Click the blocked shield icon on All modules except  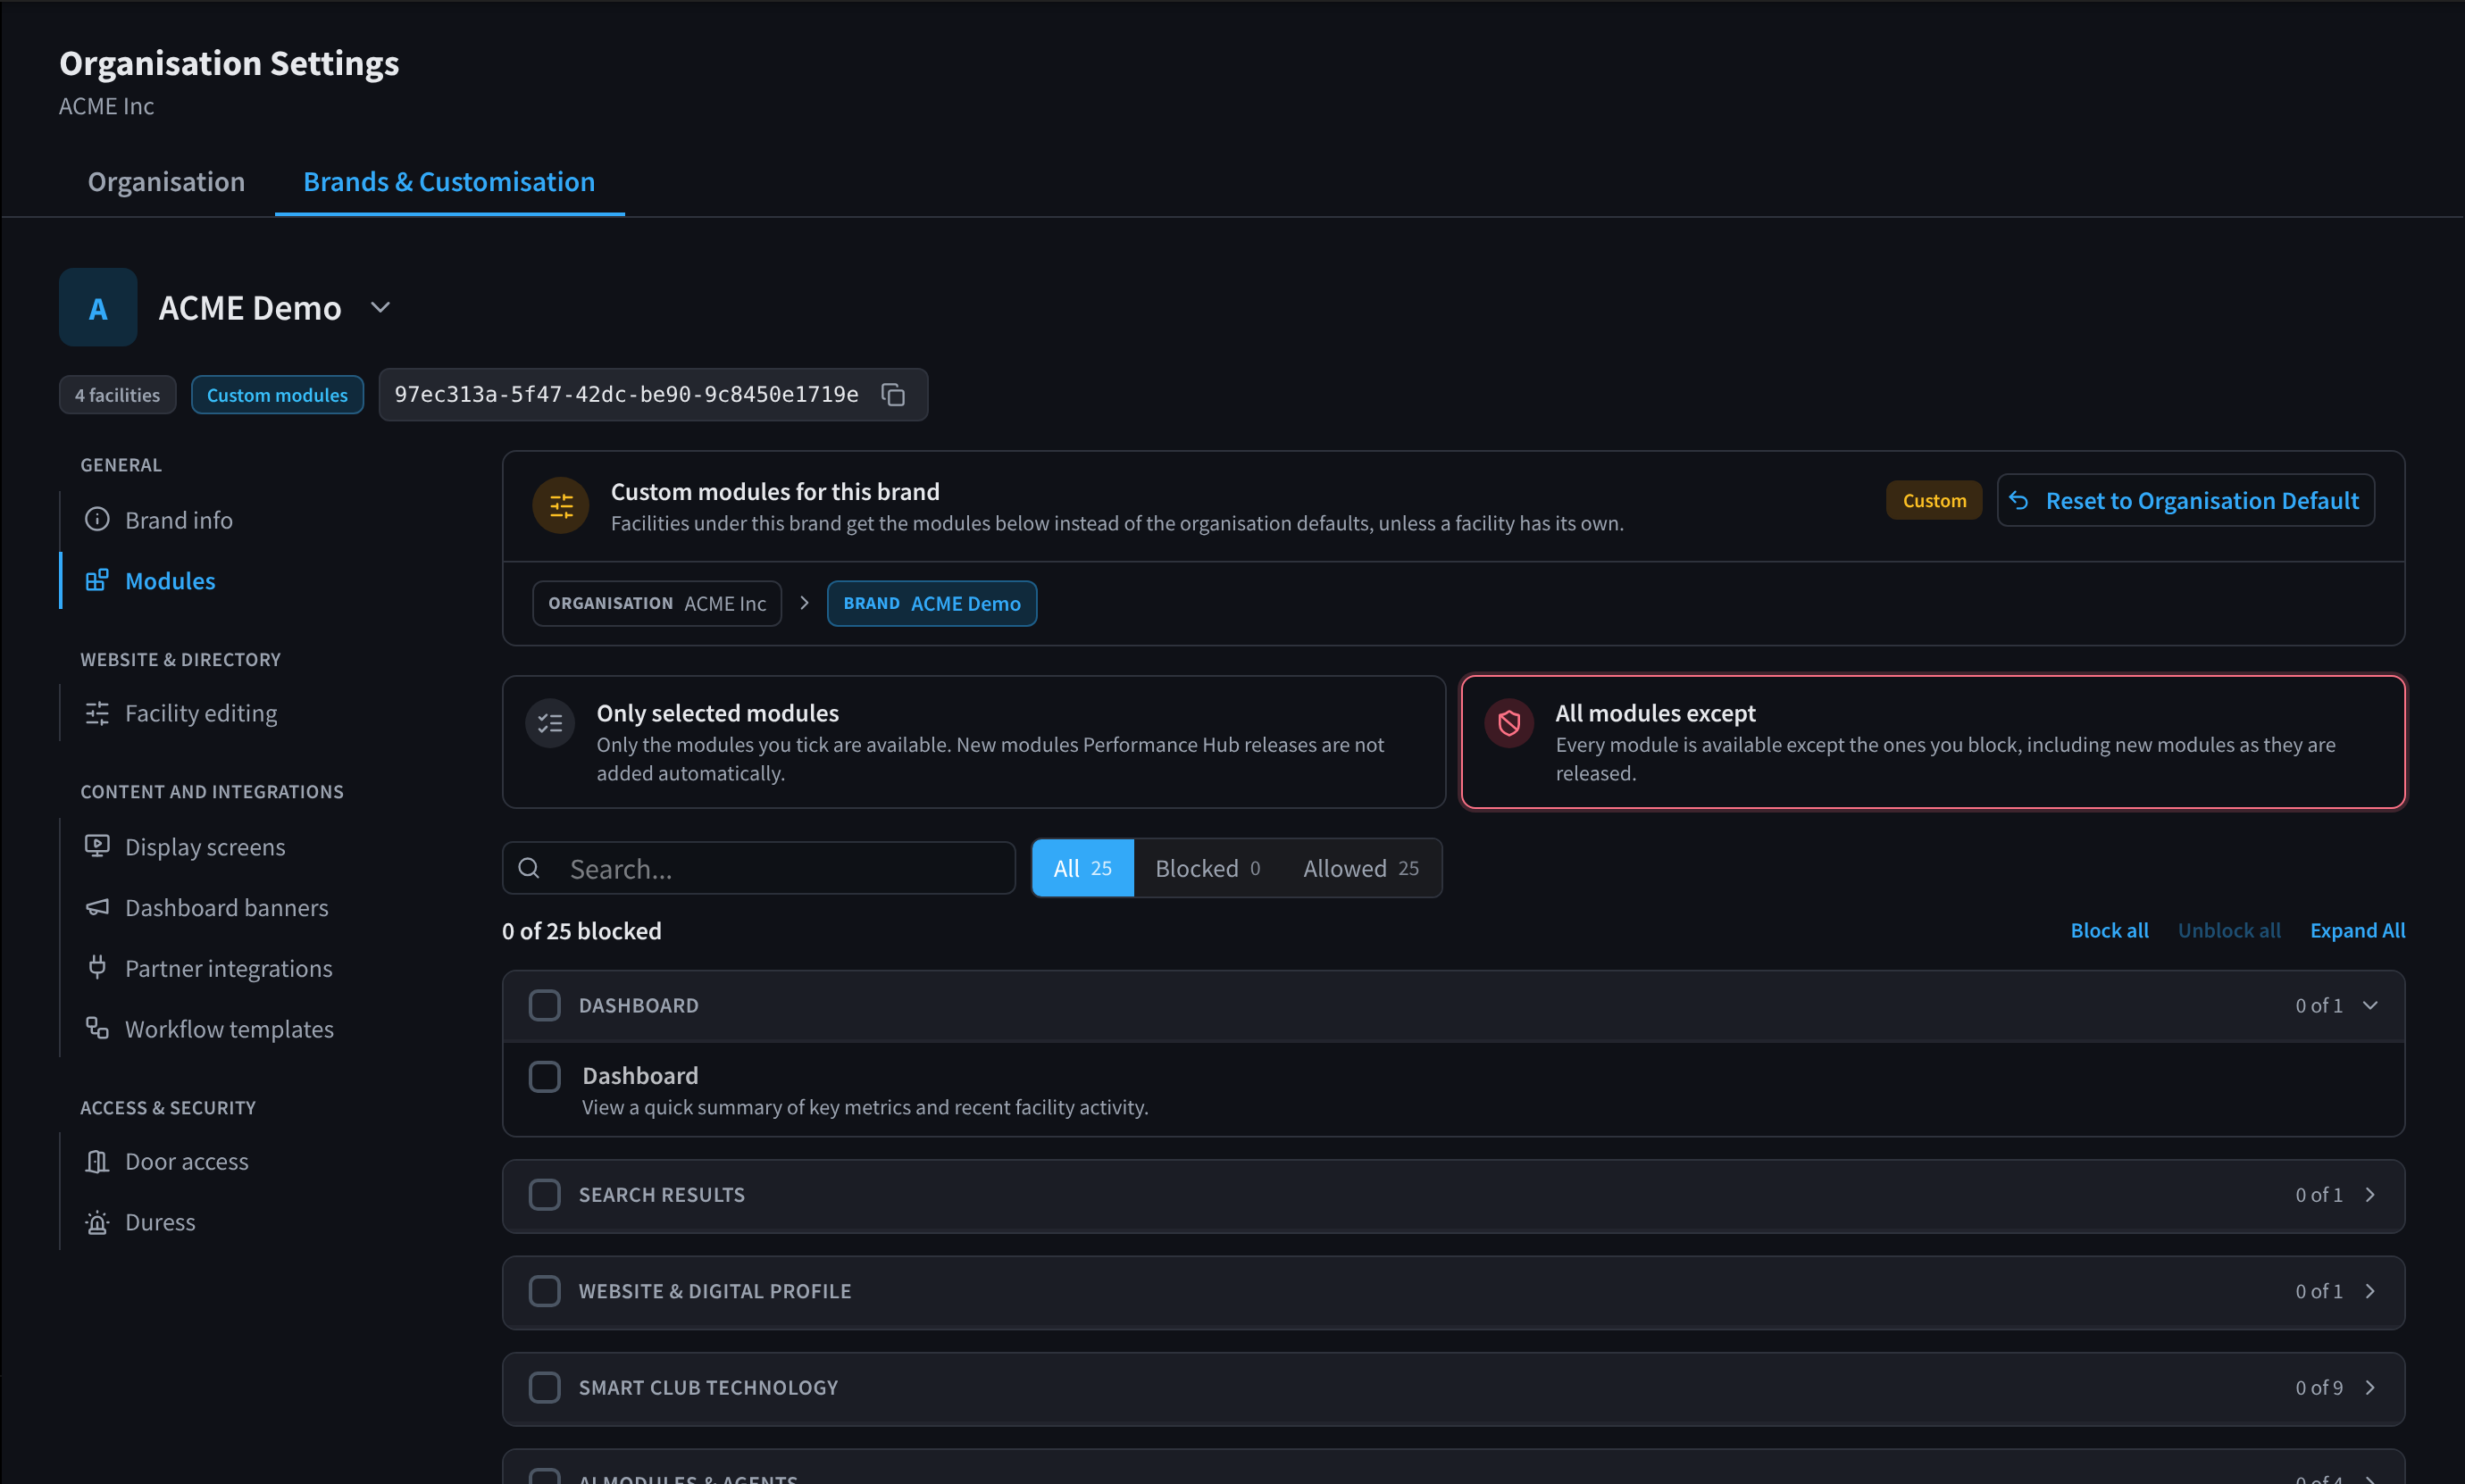click(1509, 723)
